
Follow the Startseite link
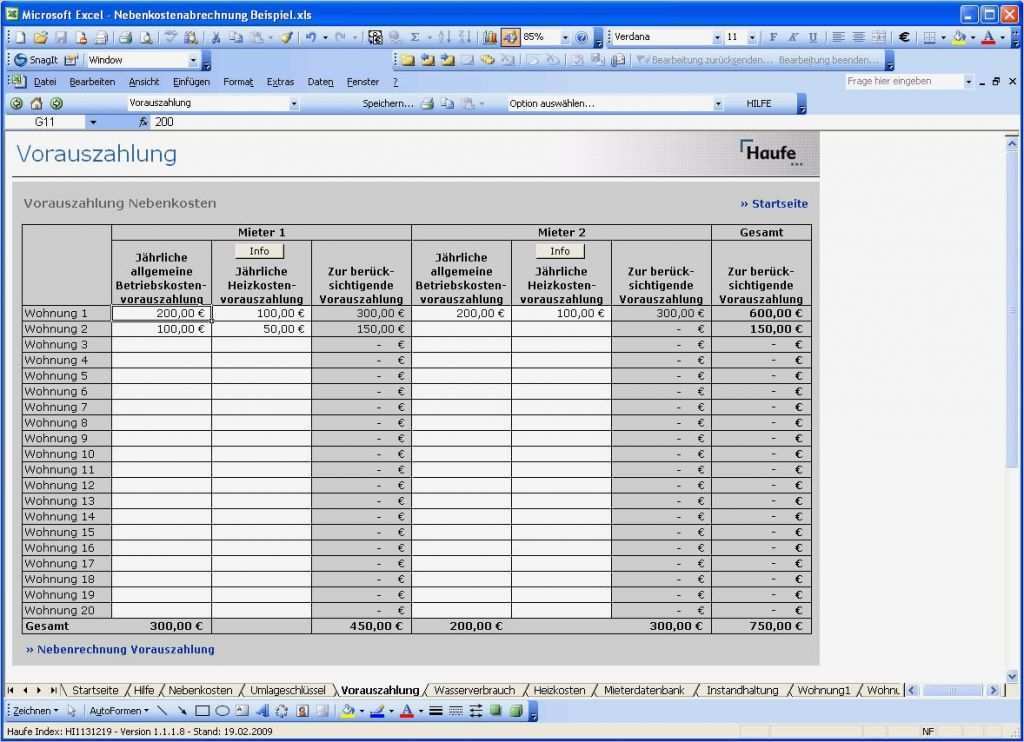775,203
